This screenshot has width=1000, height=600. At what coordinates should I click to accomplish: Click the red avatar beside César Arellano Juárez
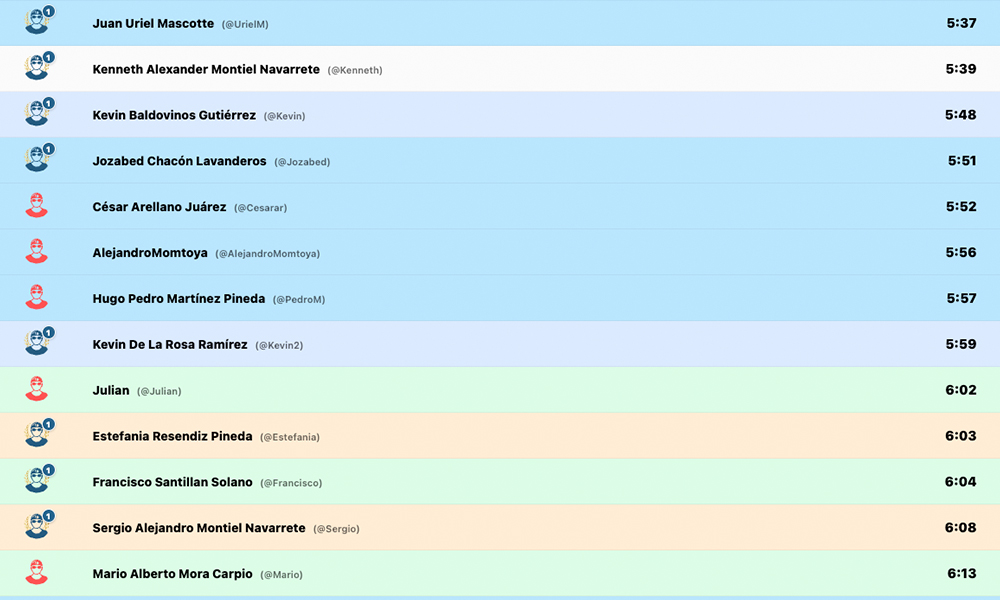(x=37, y=206)
